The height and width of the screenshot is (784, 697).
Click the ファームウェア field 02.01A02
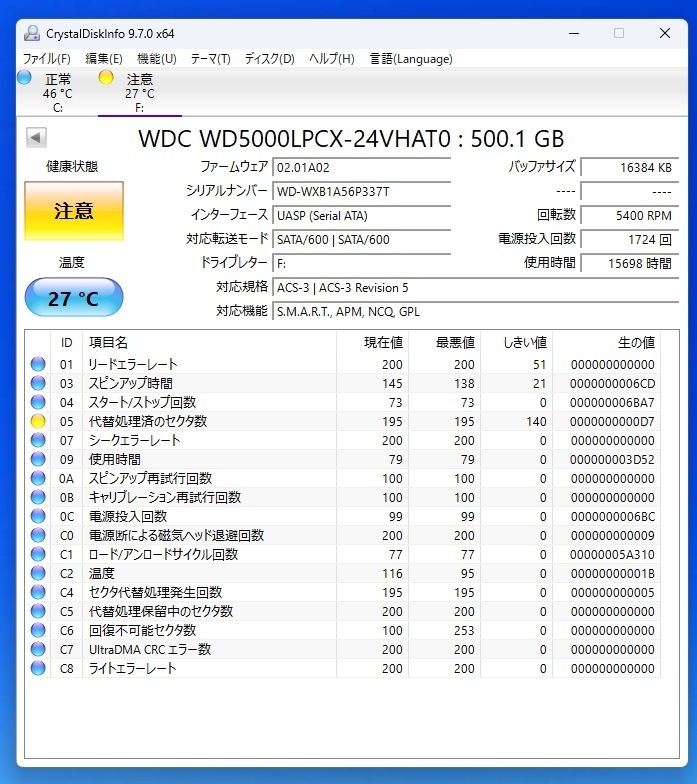tap(362, 168)
